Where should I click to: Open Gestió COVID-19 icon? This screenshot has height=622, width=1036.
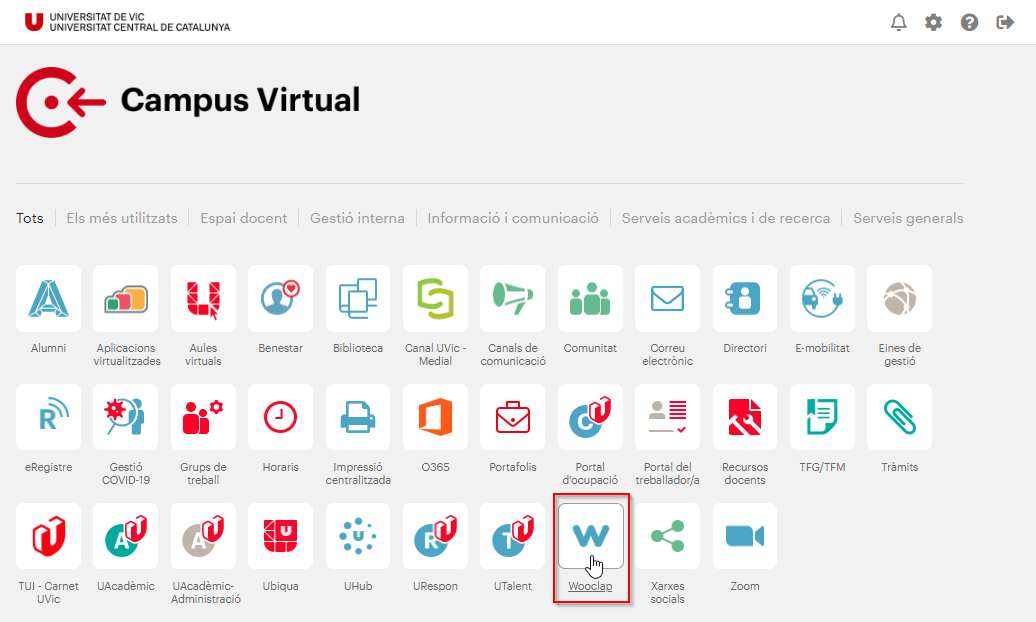click(x=126, y=418)
